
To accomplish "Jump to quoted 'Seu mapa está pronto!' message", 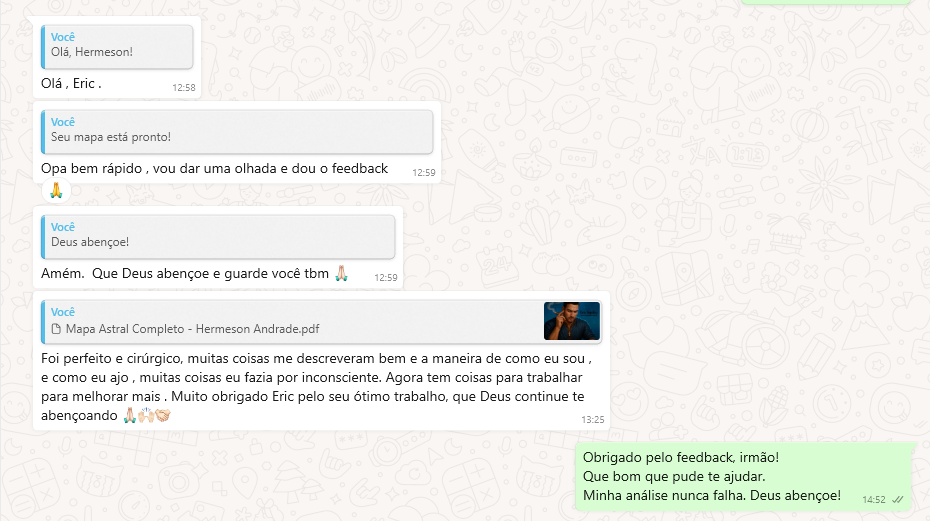I will tap(237, 132).
